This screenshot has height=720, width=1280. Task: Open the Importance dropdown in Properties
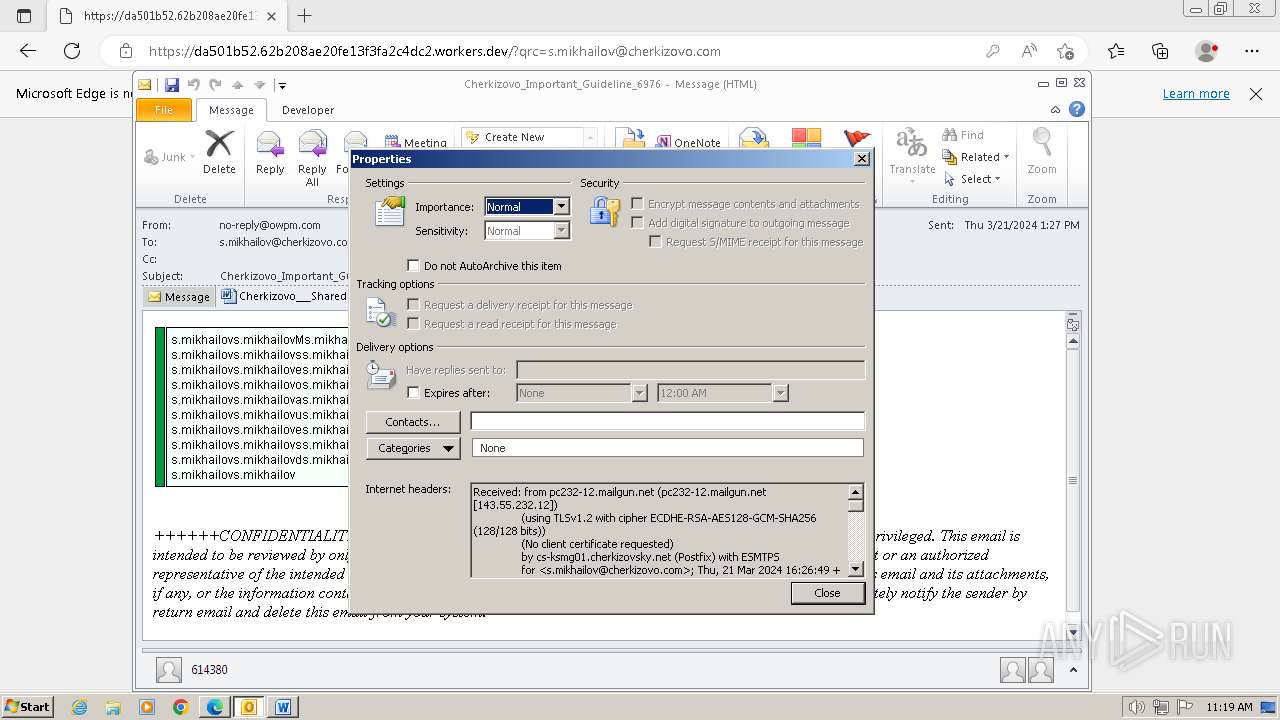point(561,207)
